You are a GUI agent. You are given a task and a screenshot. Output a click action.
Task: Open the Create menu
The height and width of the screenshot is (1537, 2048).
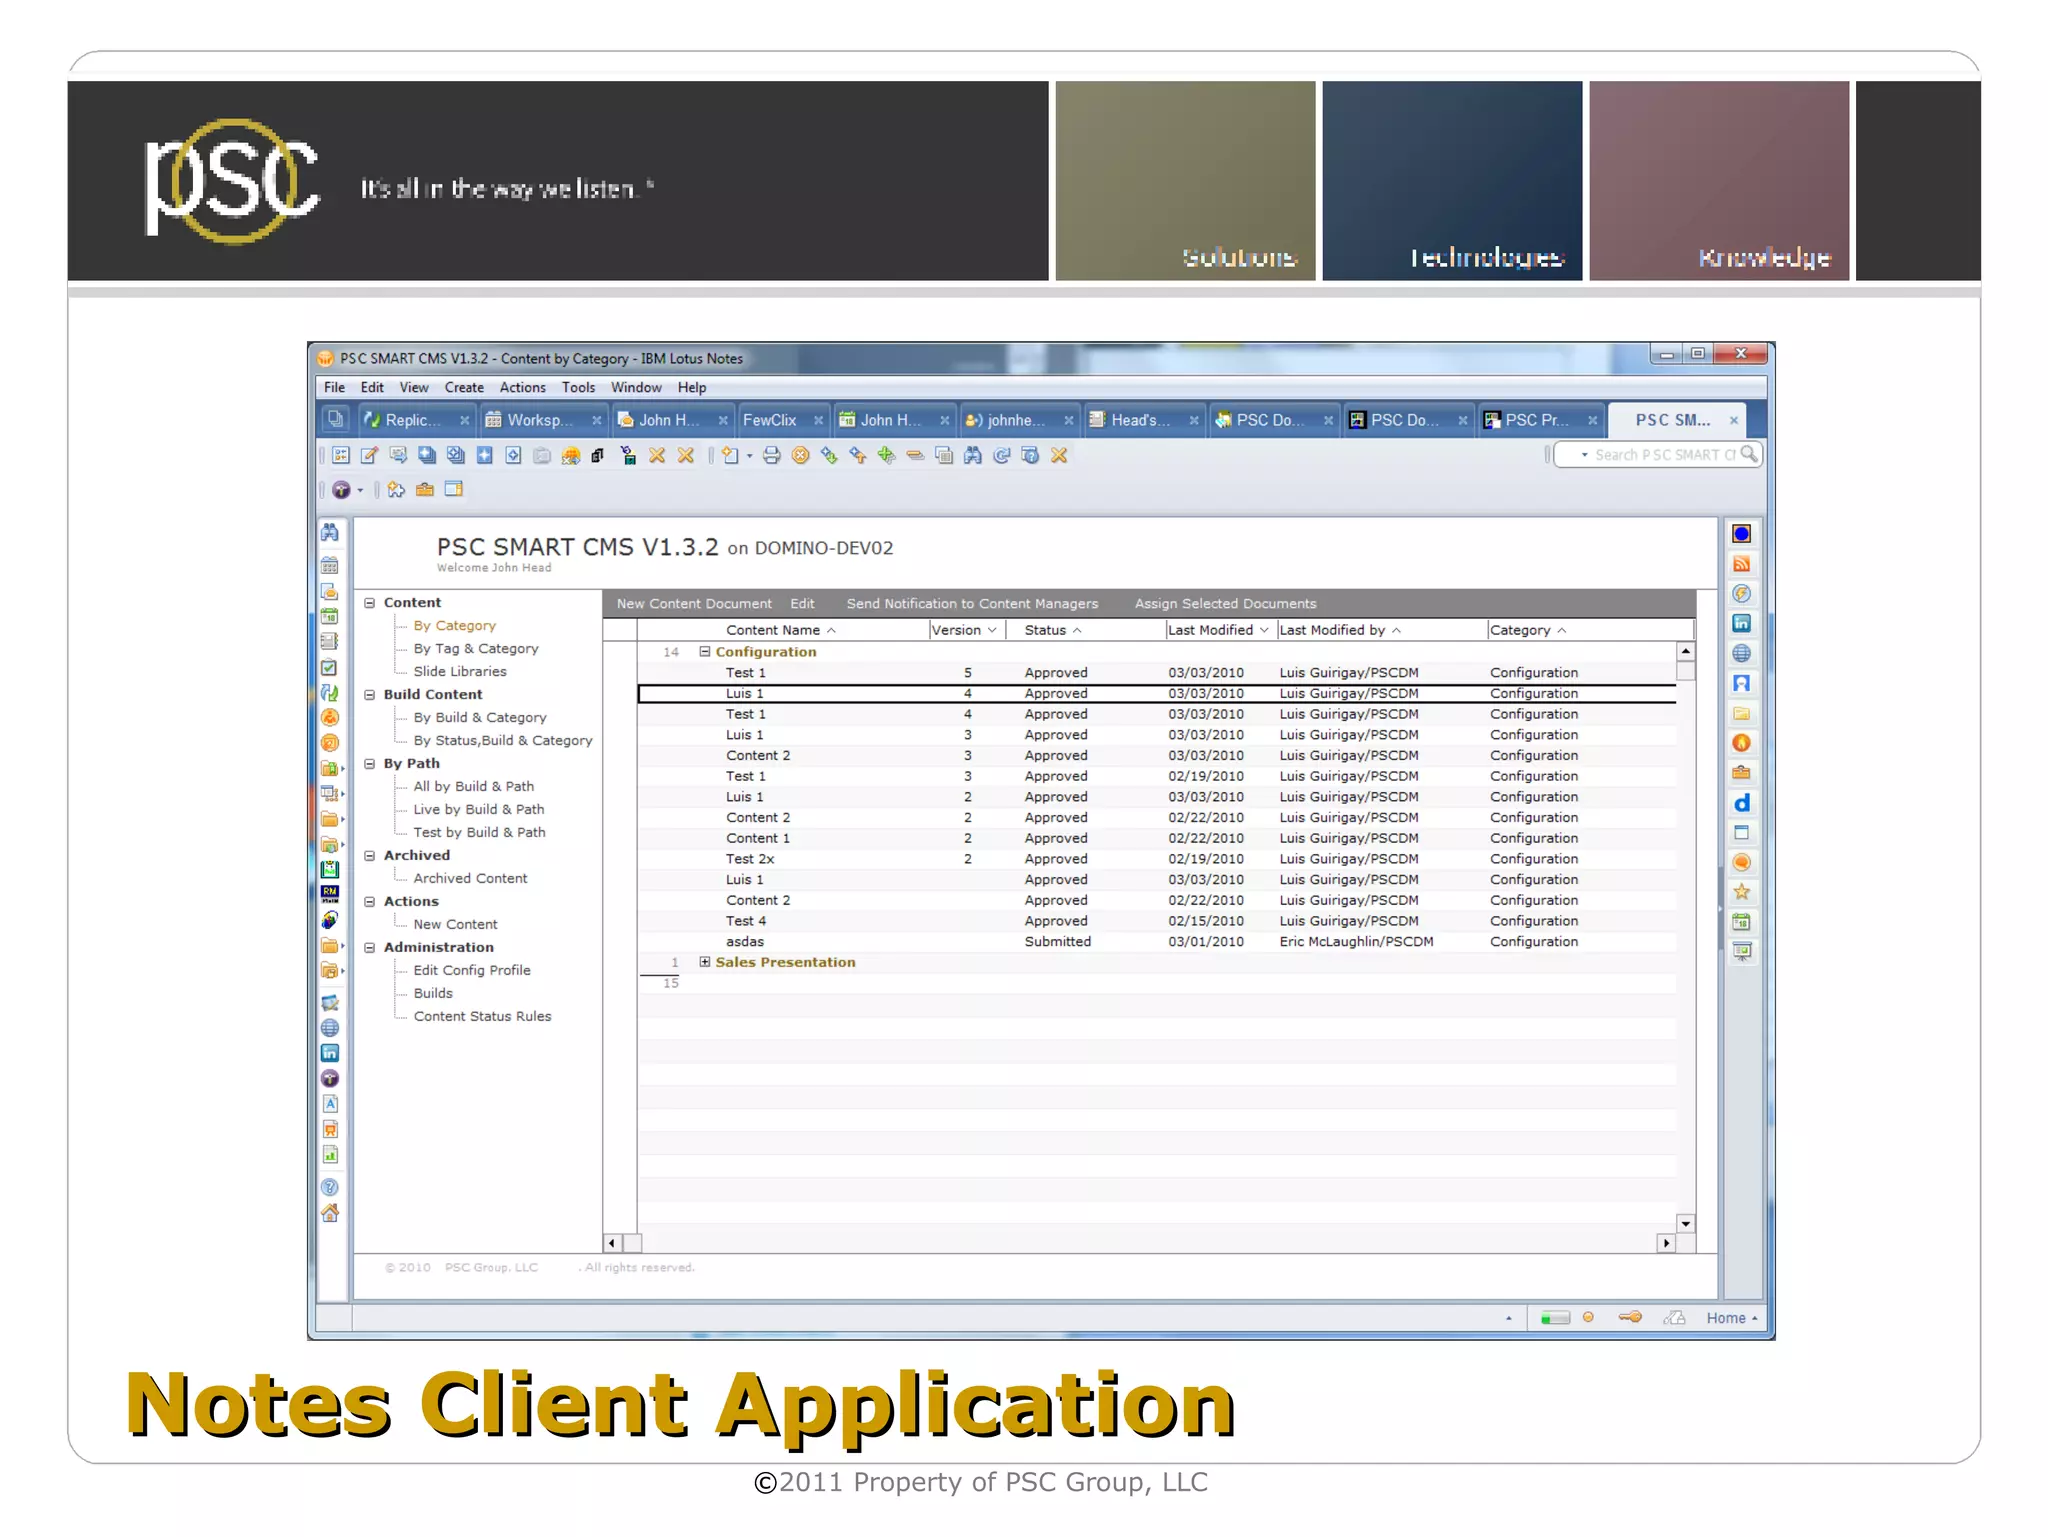pos(464,388)
